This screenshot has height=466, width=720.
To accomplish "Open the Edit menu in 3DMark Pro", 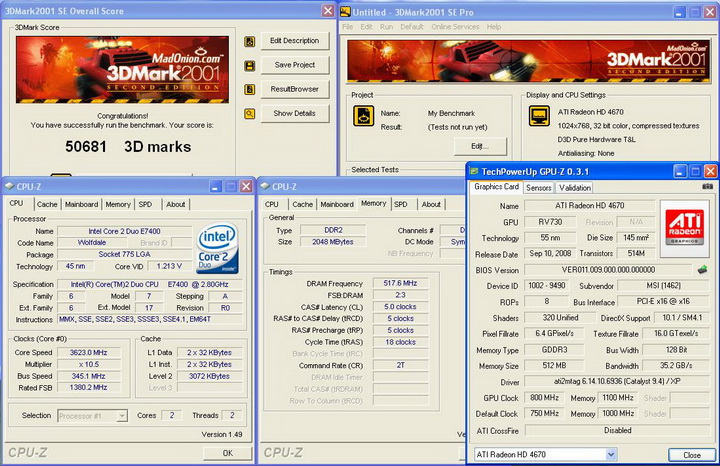I will [366, 27].
